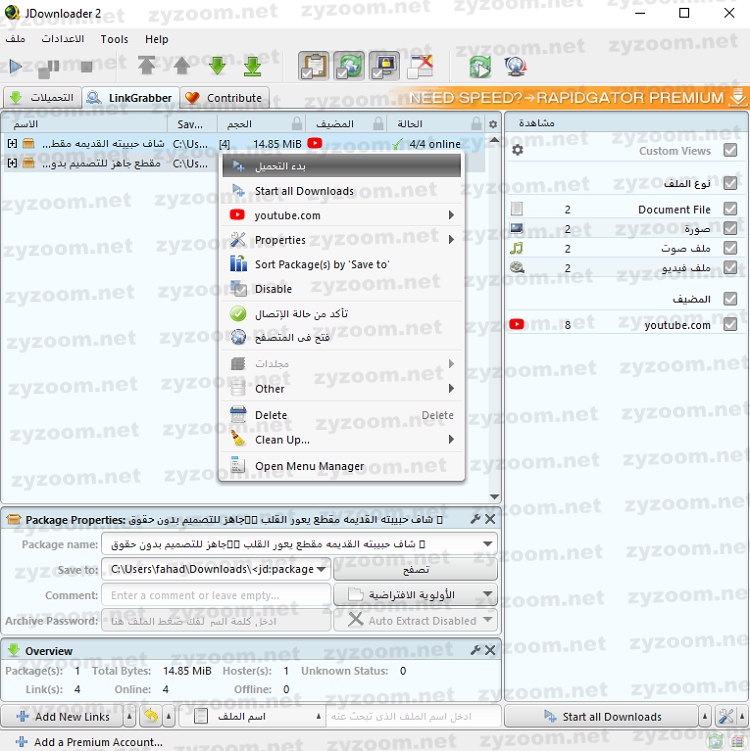Select فتح في المتصفح open in browser
750x751 pixels.
(x=342, y=338)
